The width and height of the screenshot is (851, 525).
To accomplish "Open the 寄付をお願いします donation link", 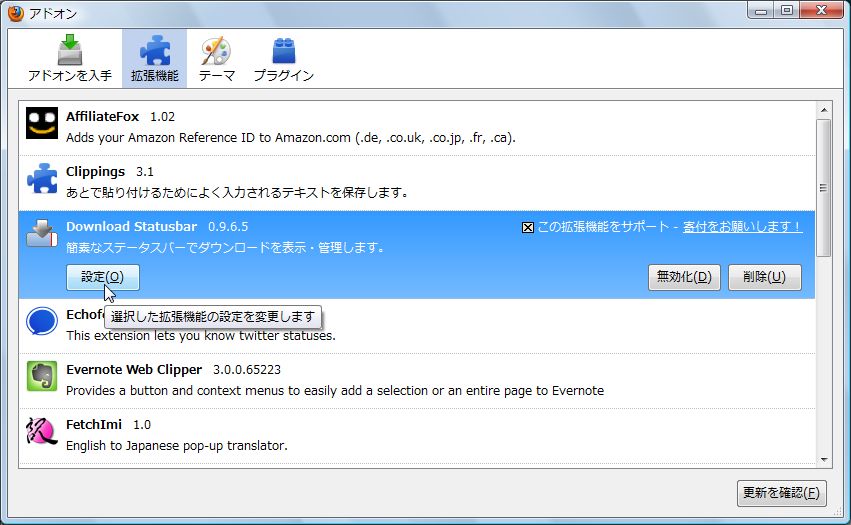I will (x=742, y=226).
